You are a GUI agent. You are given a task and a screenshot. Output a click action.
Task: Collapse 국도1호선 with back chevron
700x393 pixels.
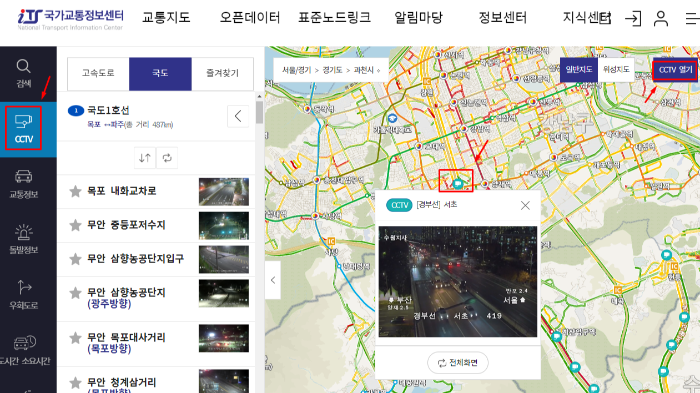pyautogui.click(x=238, y=117)
